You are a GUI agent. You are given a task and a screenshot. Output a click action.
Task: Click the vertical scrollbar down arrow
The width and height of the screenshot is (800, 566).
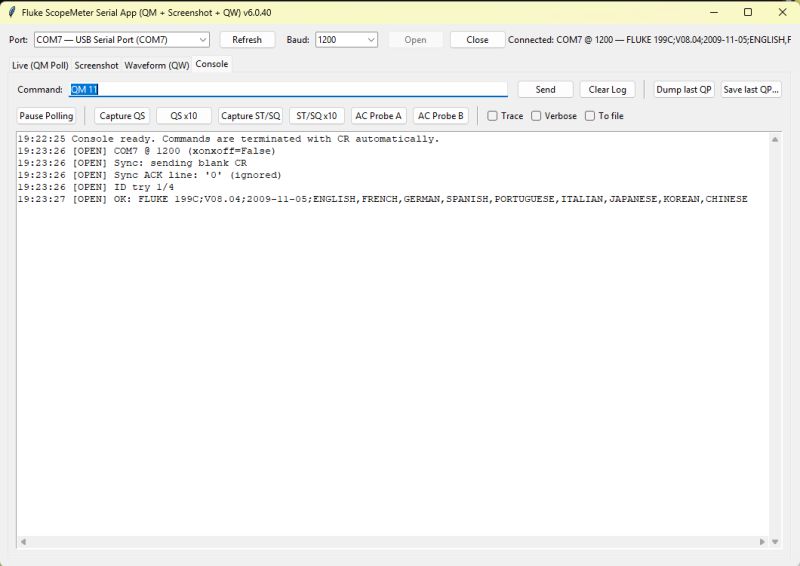(775, 542)
